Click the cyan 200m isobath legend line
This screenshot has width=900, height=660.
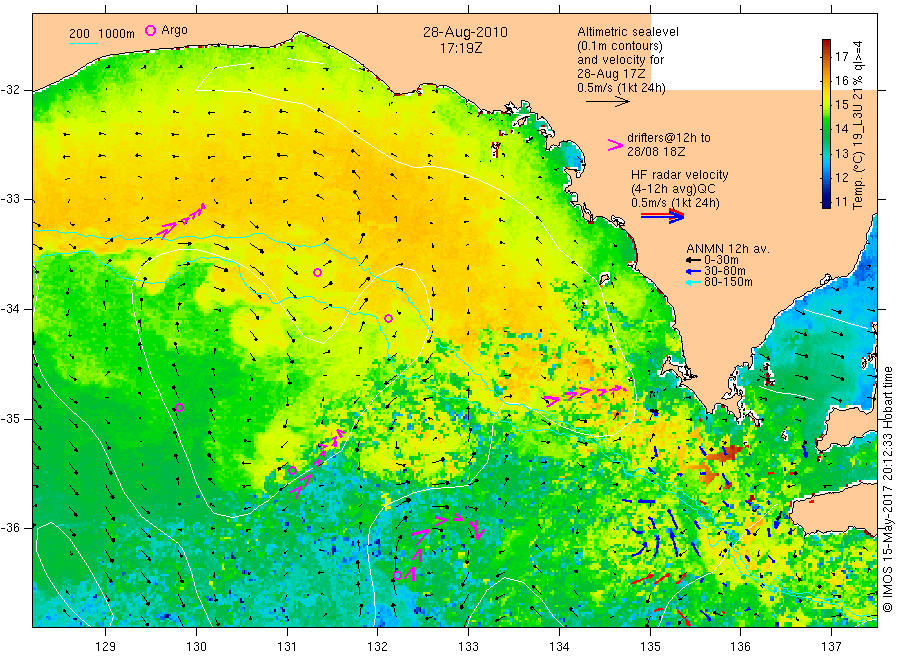pos(83,42)
